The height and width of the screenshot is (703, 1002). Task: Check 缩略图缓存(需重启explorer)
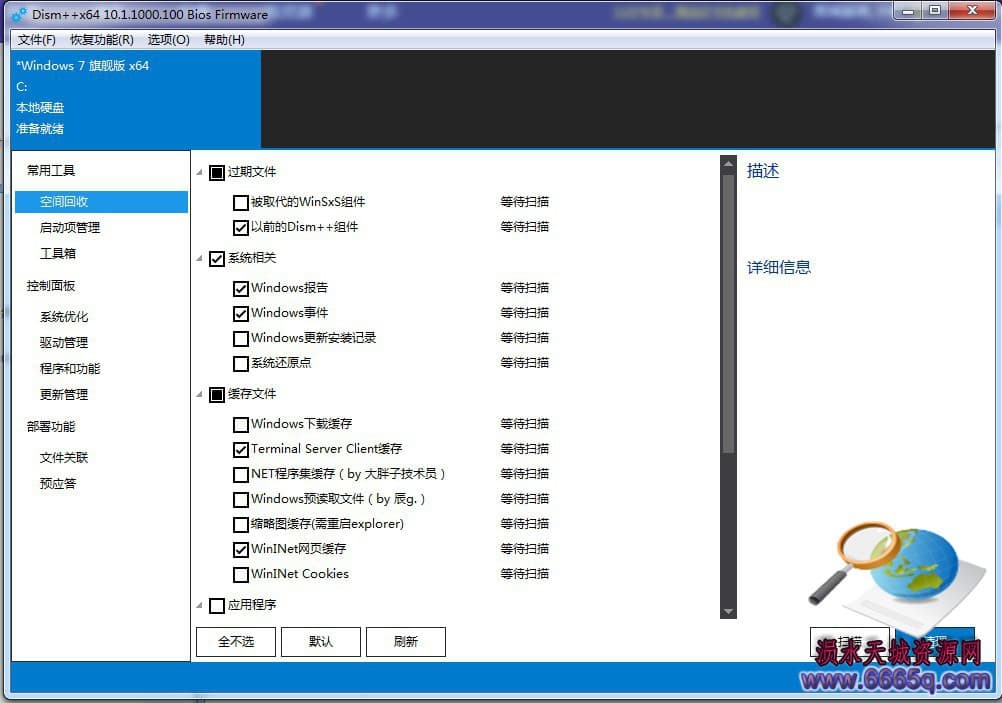pos(241,525)
